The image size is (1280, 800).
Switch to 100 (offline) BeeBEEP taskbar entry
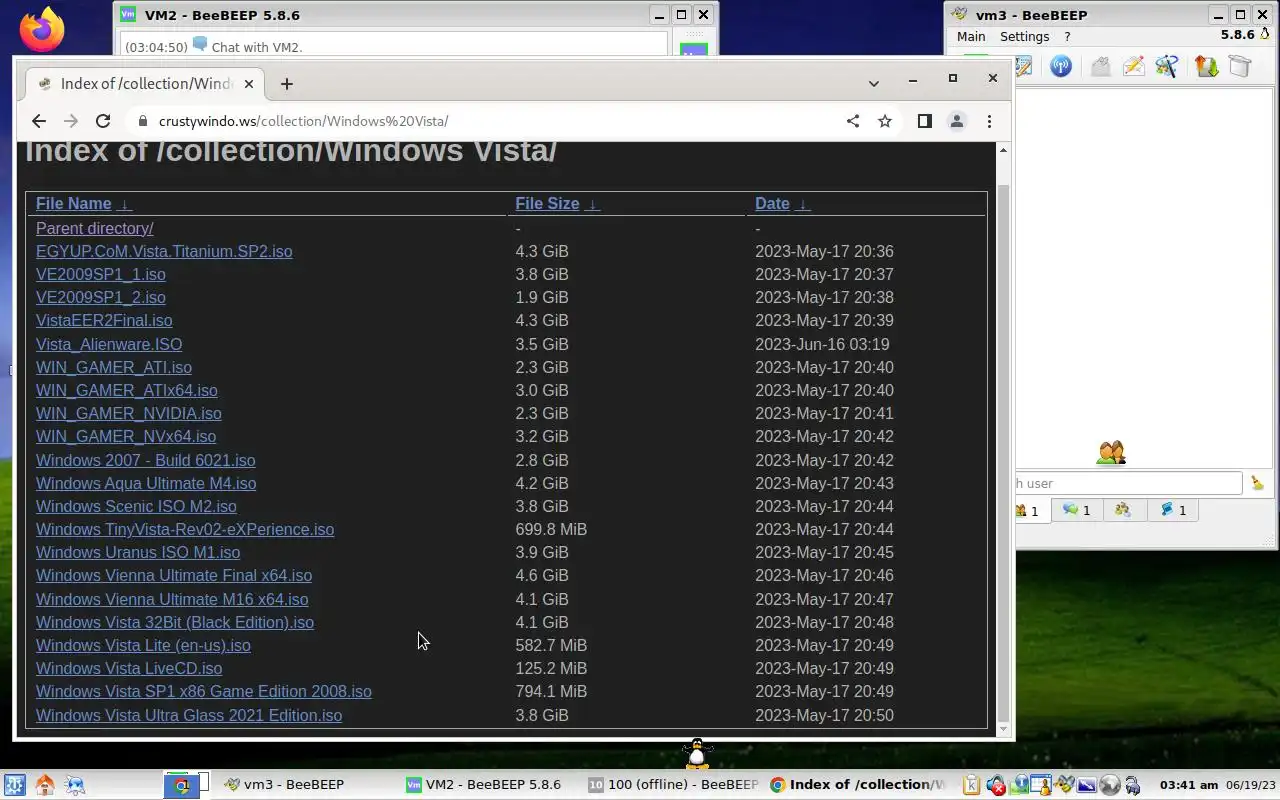tap(673, 785)
